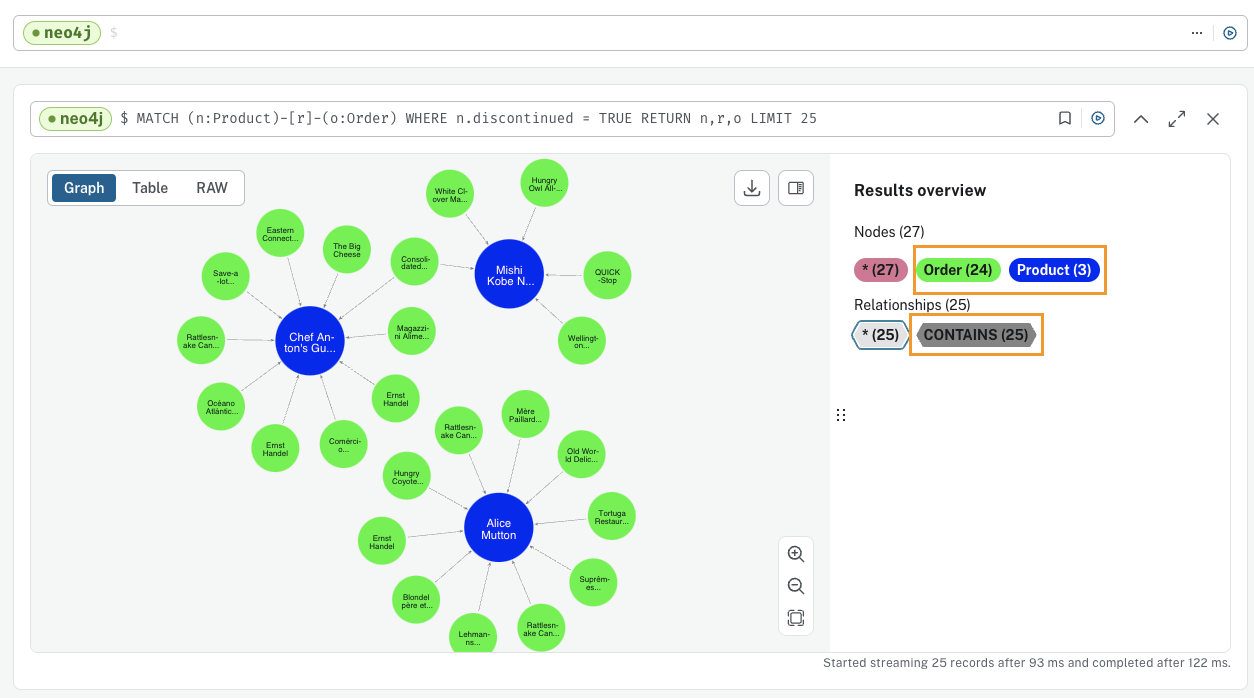Screen dimensions: 1254x698
Task: Select the Blondel père et... order node
Action: click(x=416, y=600)
